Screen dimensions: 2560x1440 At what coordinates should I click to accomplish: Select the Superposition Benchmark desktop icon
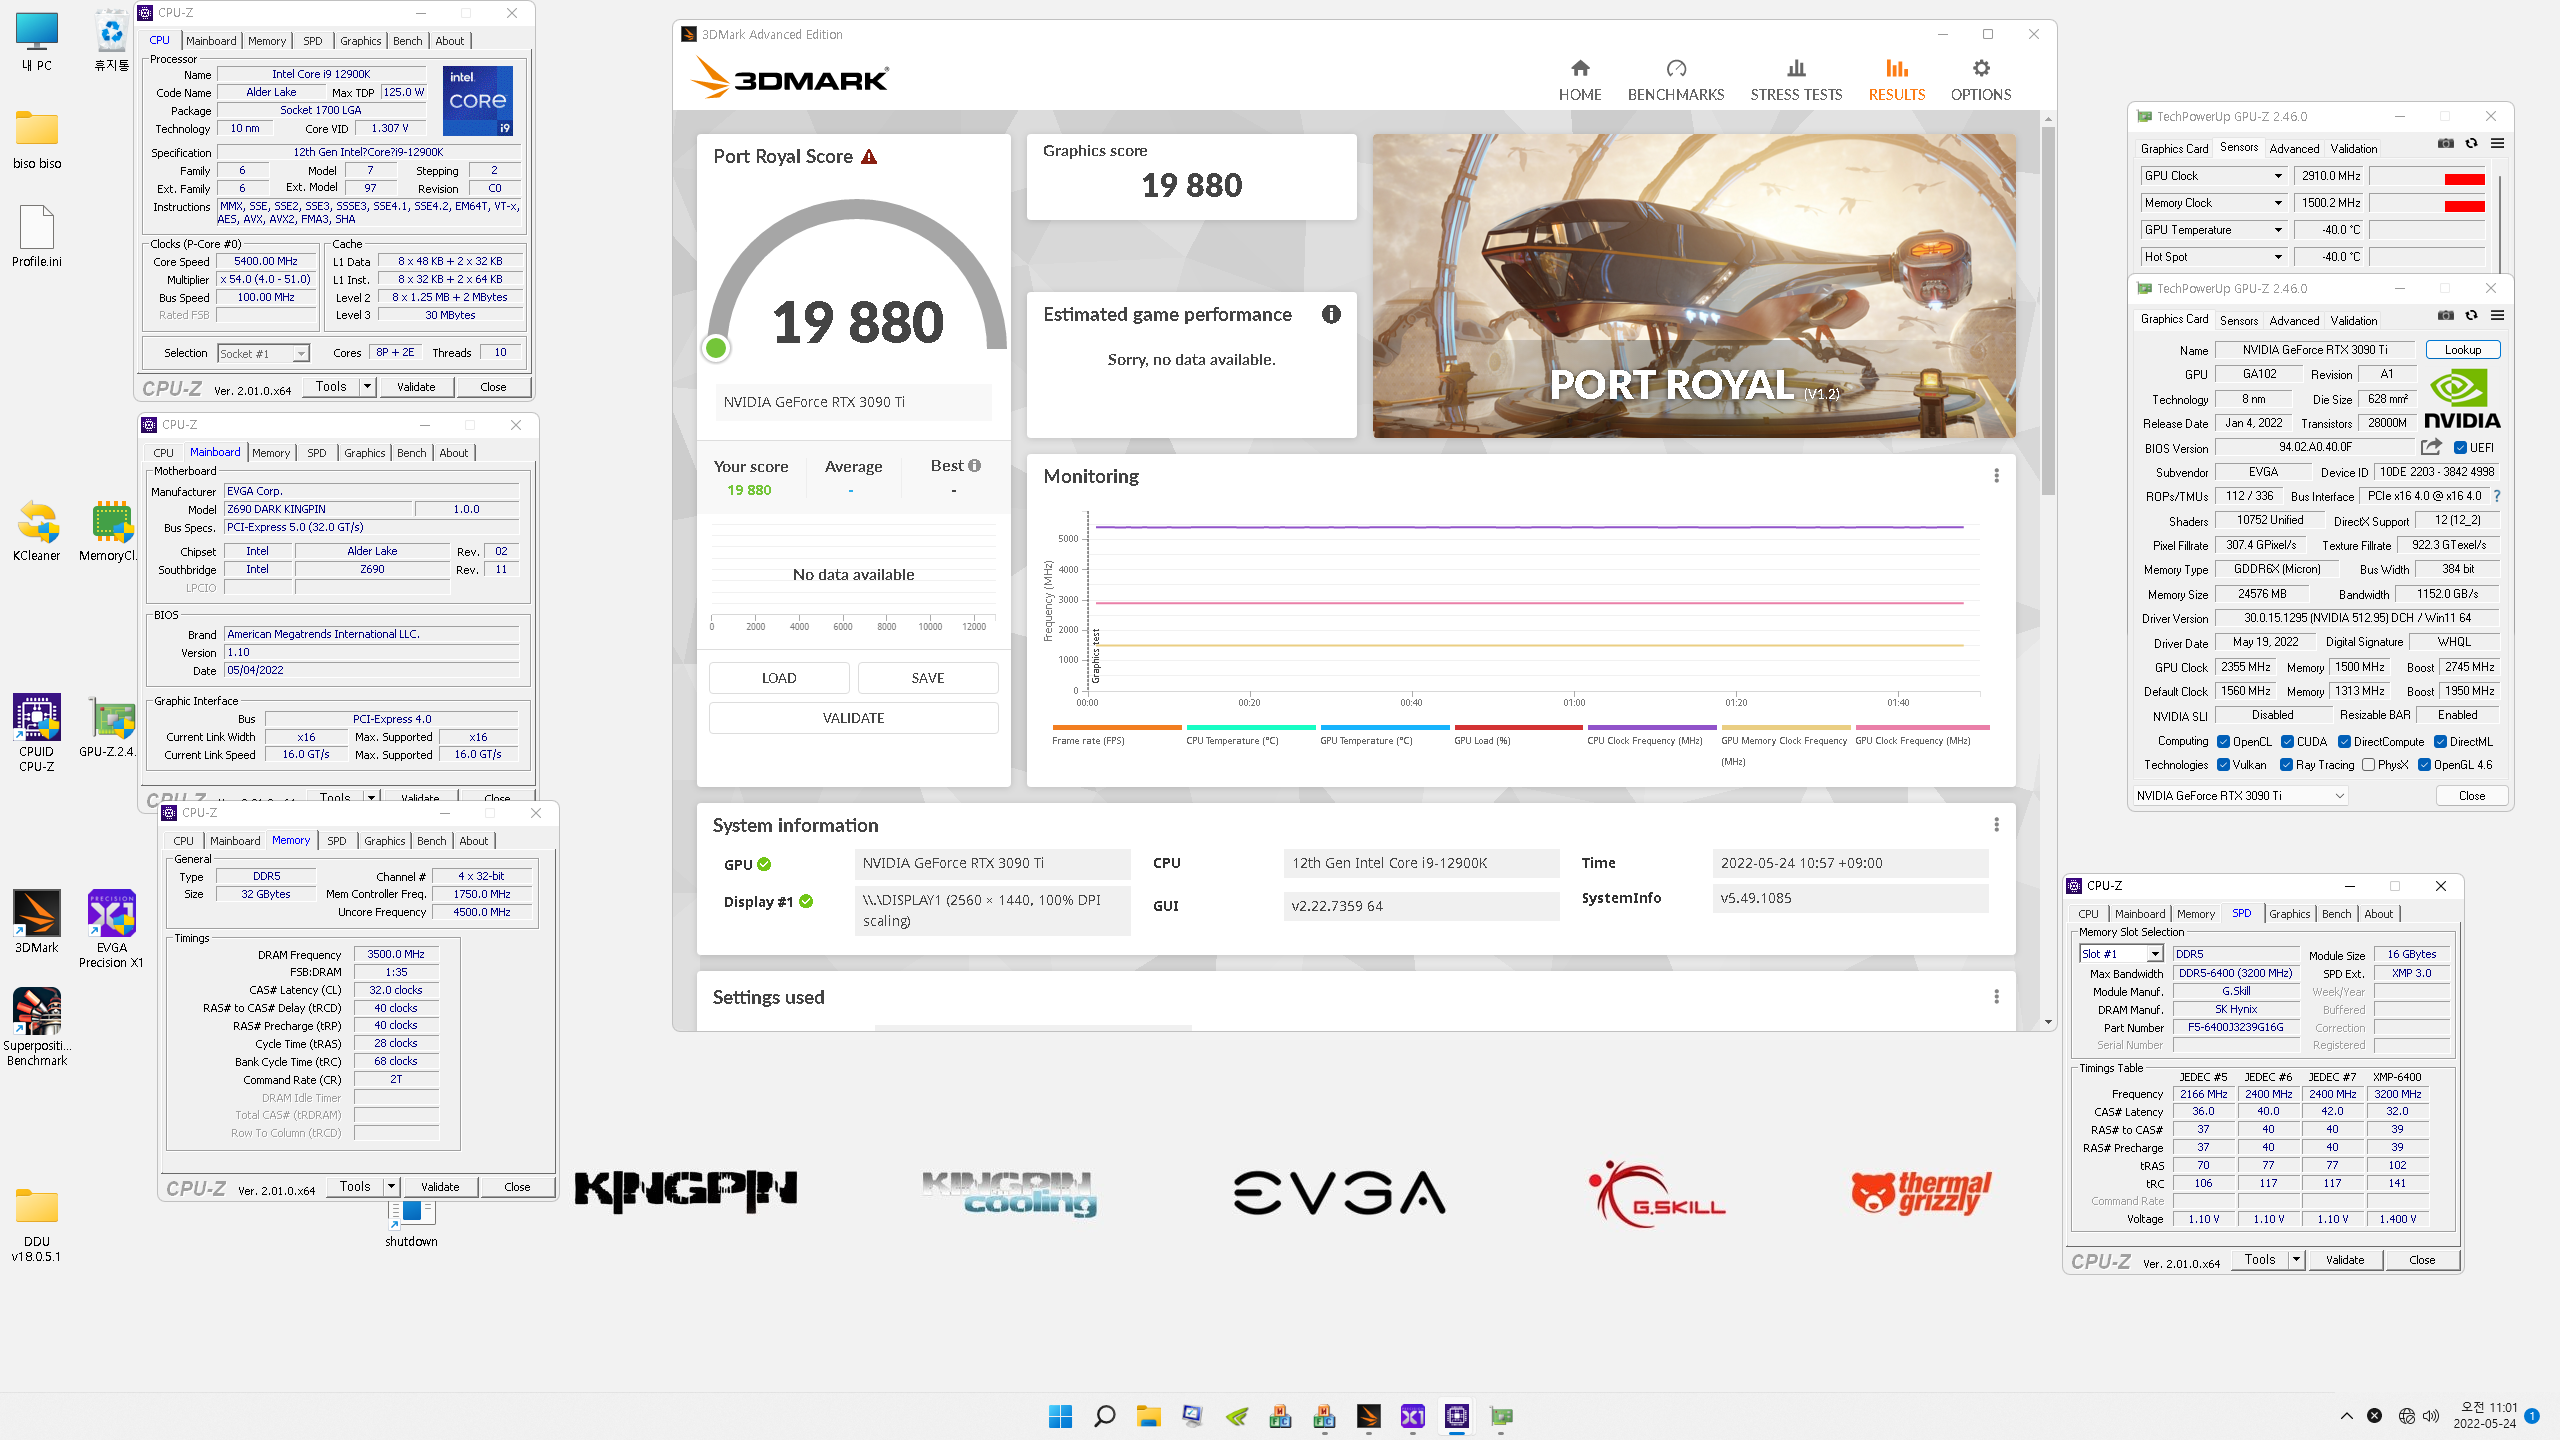(37, 1026)
